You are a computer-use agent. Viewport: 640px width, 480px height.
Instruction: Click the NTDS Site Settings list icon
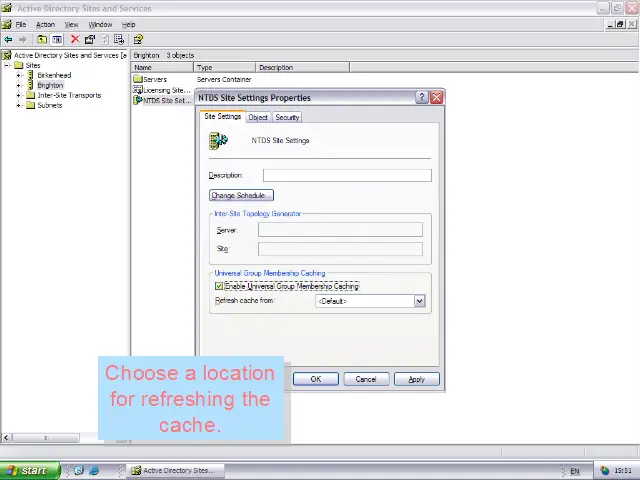138,100
